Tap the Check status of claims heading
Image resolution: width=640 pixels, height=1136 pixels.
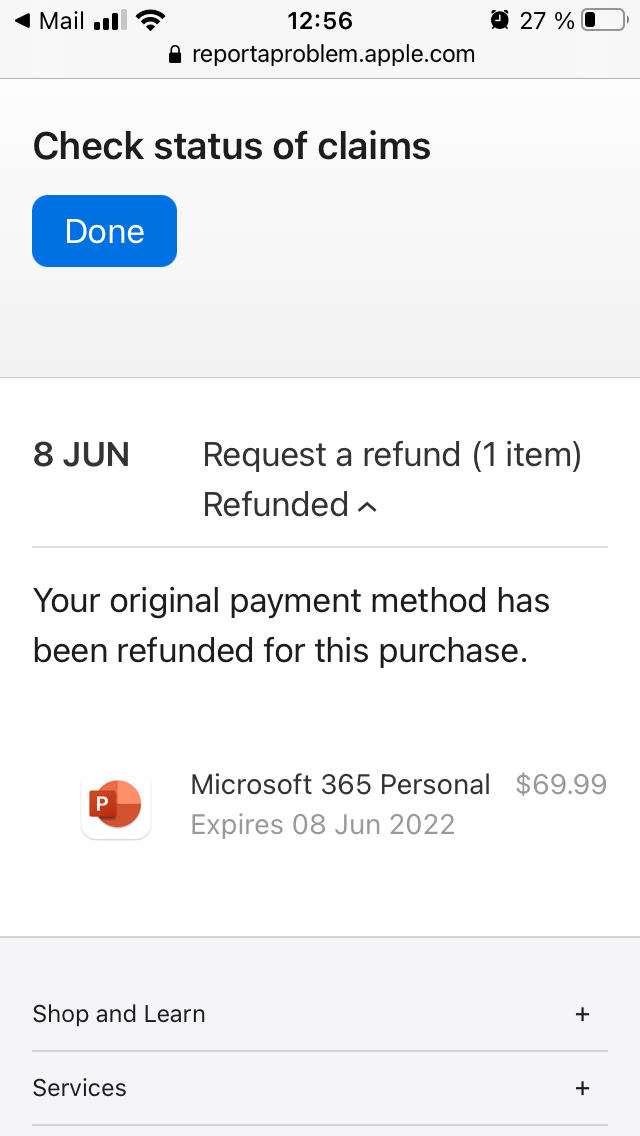(x=232, y=147)
